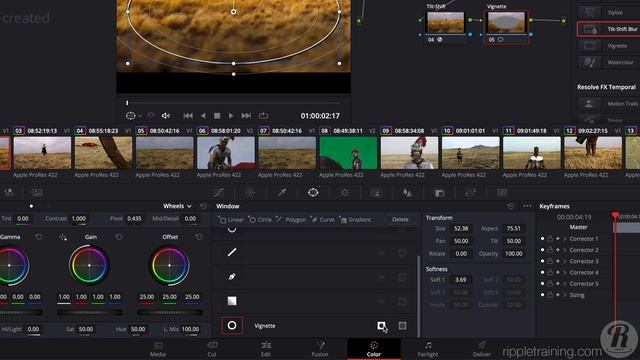Image resolution: width=640 pixels, height=360 pixels.
Task: Open the Power Window palette icon
Action: tap(313, 192)
